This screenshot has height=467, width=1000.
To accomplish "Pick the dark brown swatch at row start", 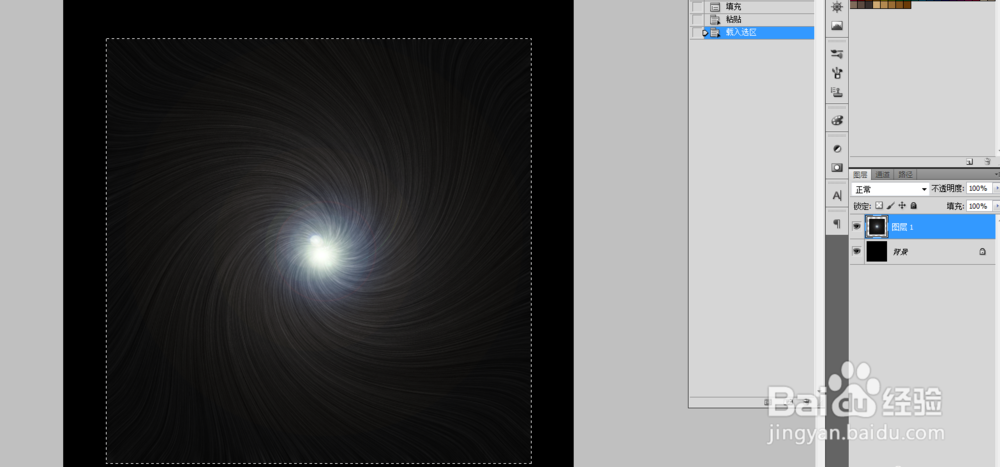I will click(x=853, y=4).
